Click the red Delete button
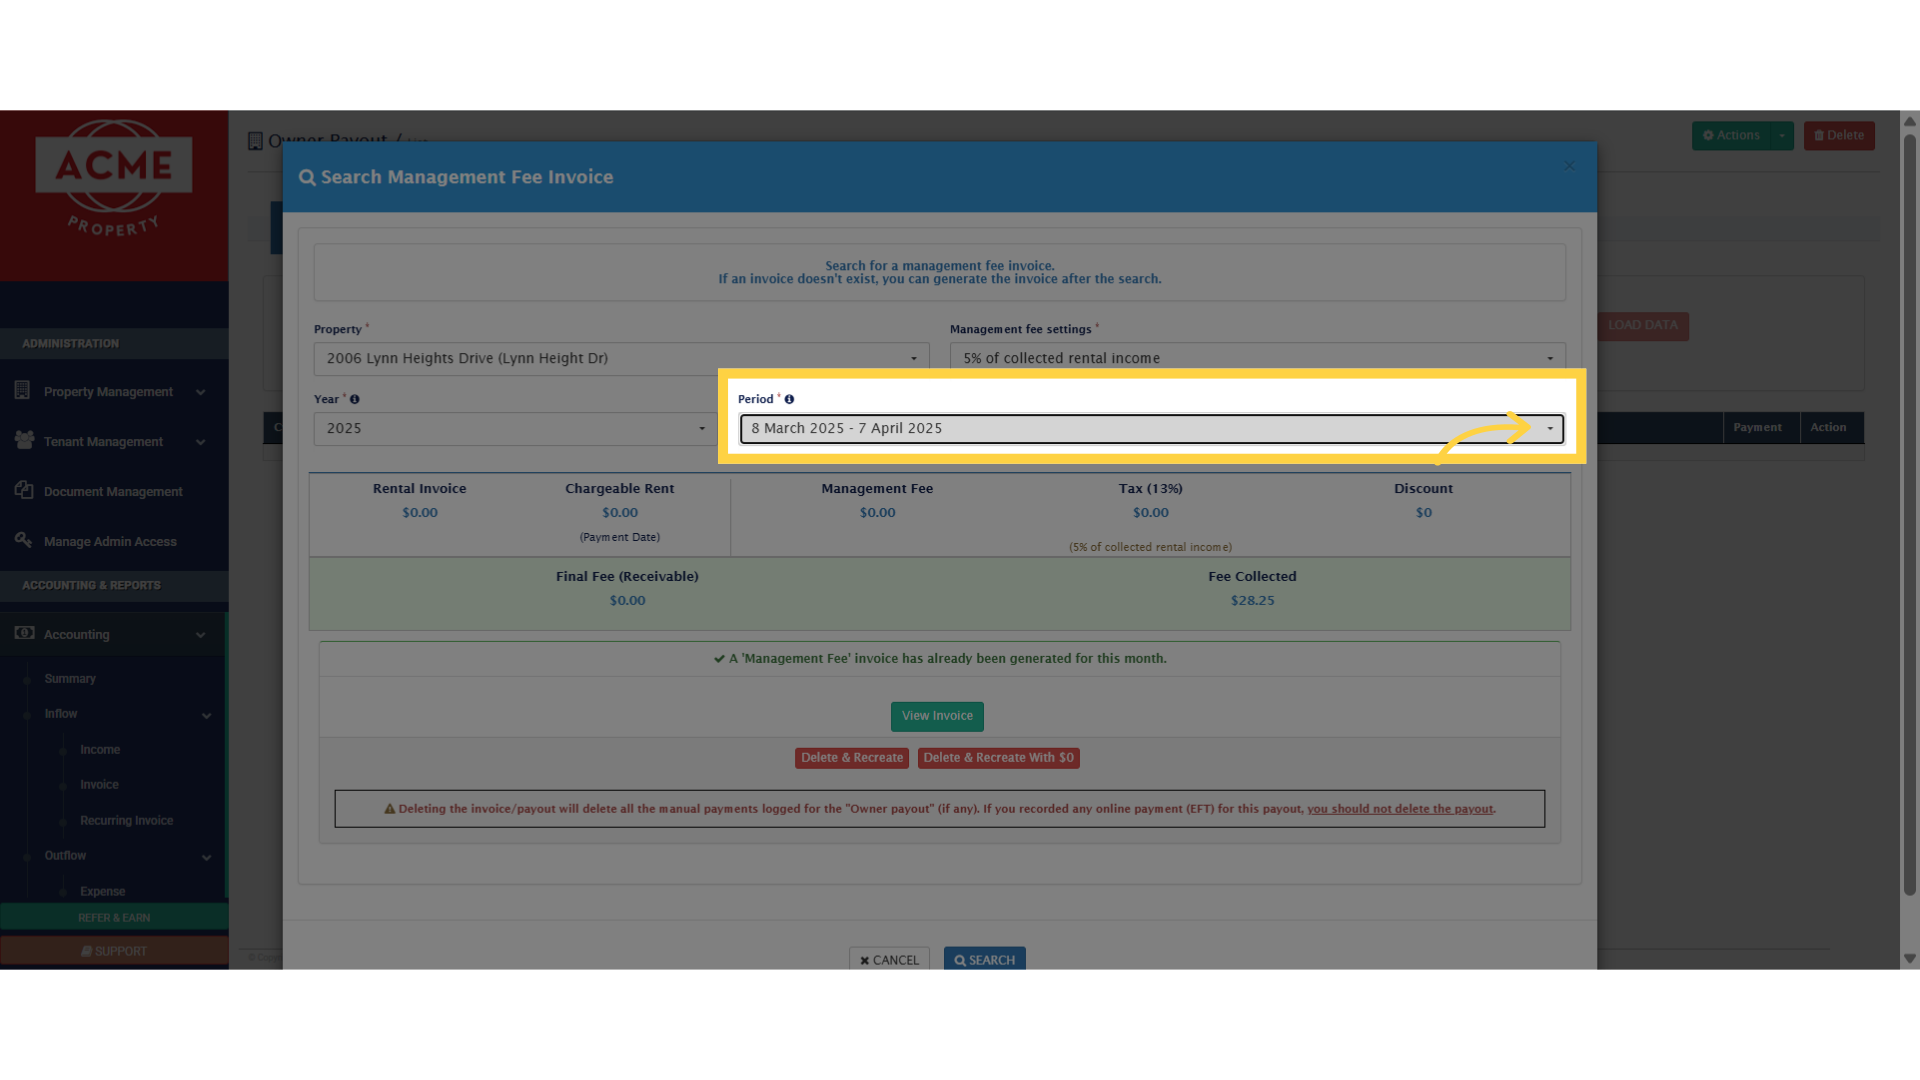This screenshot has height=1080, width=1920. point(1839,136)
